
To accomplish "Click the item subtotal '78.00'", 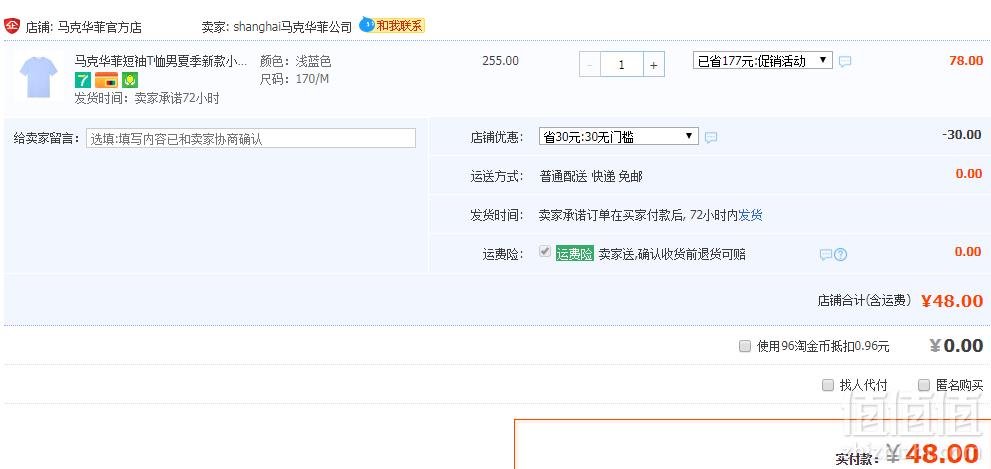I will pos(966,61).
